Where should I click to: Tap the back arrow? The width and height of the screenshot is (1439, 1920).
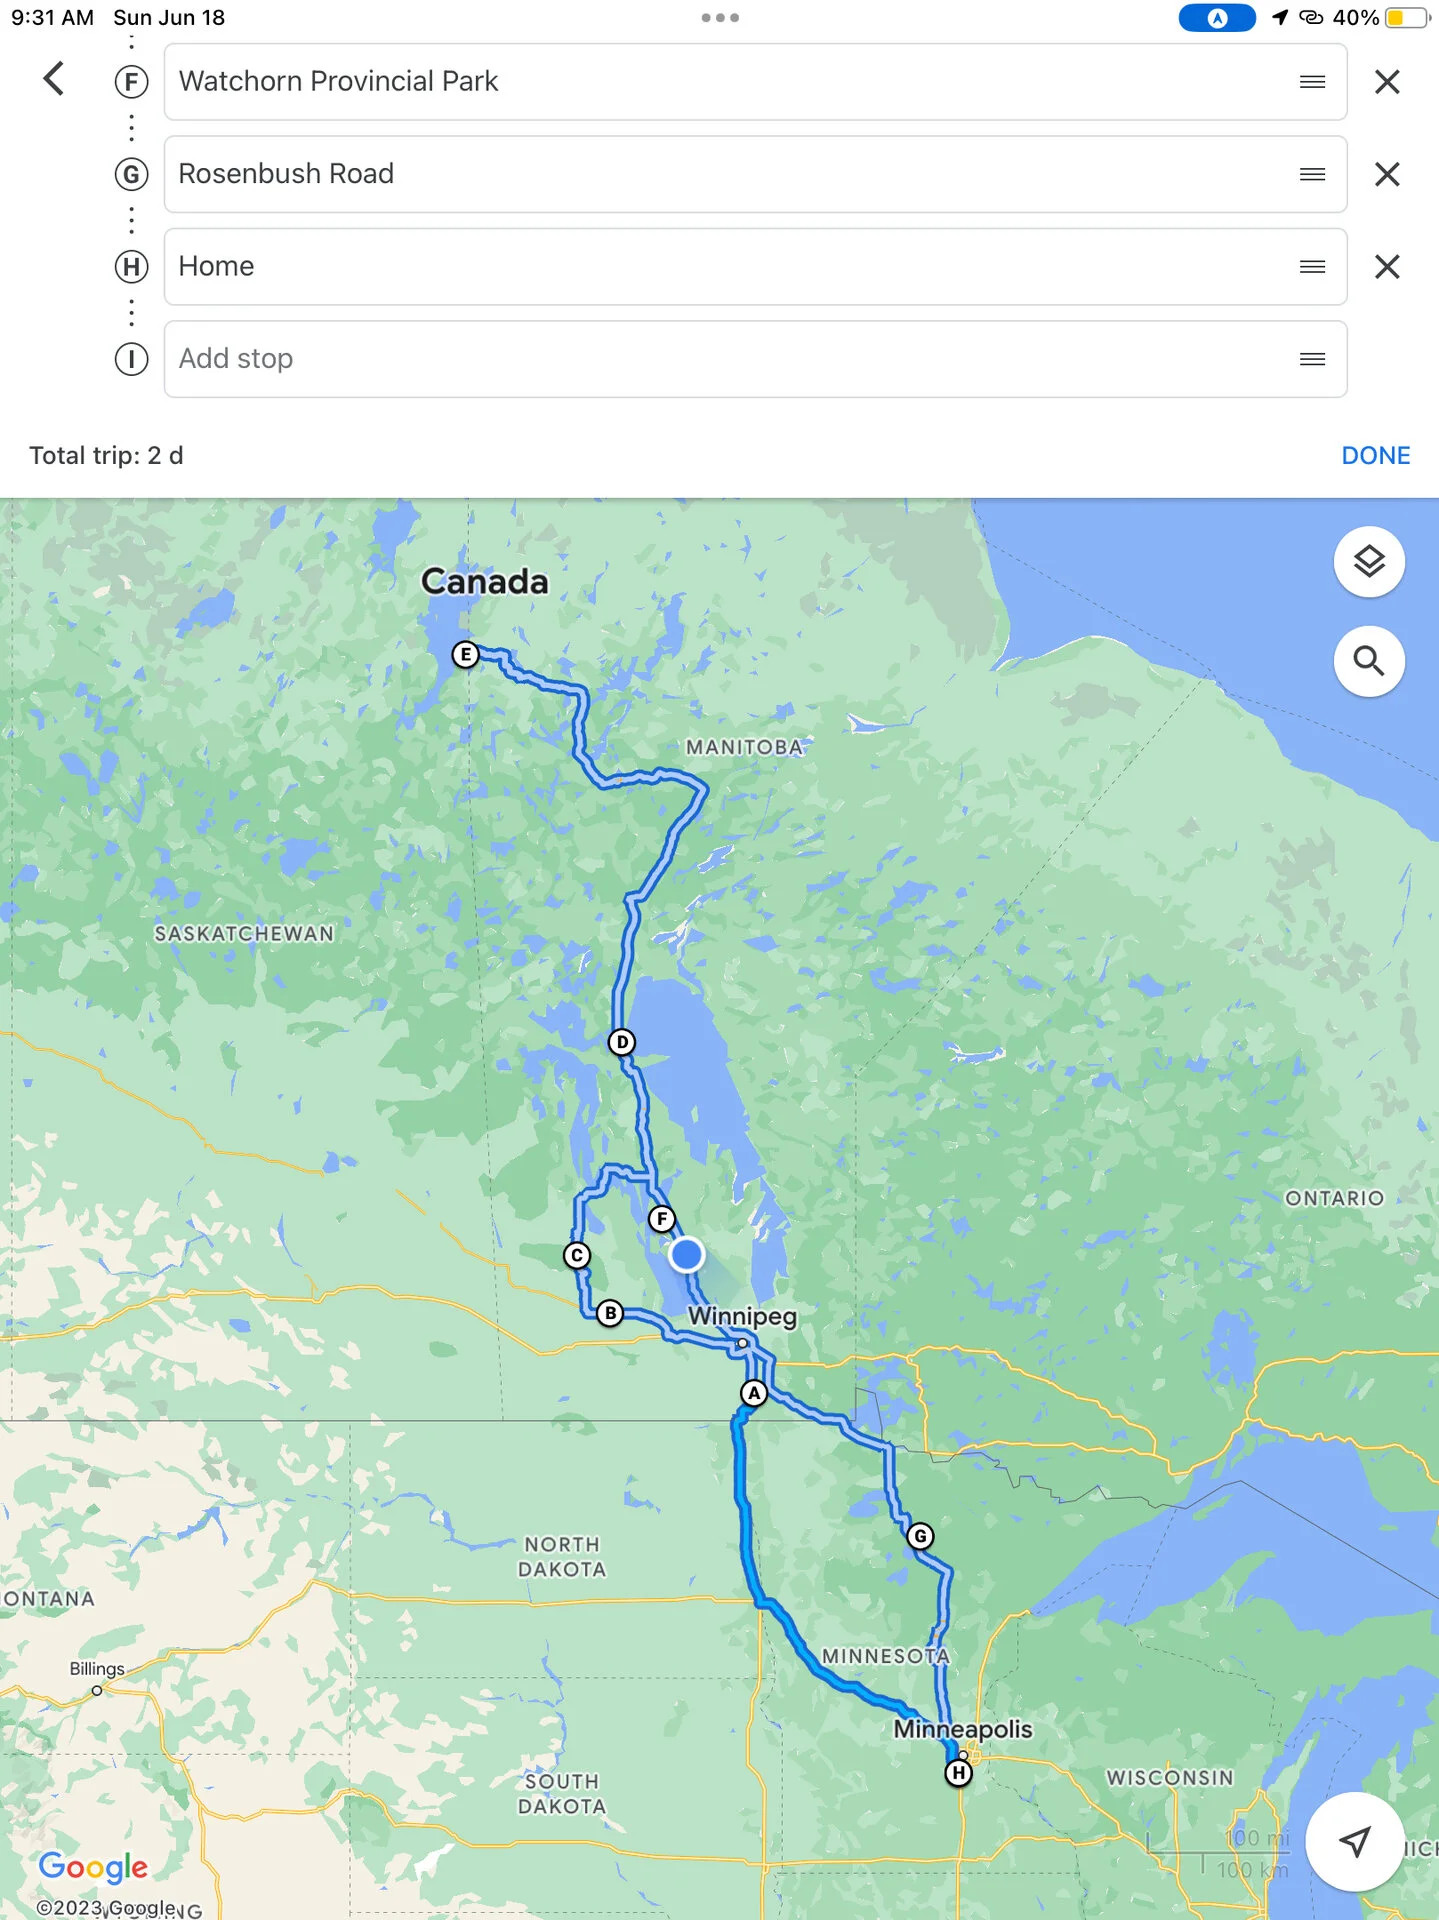coord(54,79)
